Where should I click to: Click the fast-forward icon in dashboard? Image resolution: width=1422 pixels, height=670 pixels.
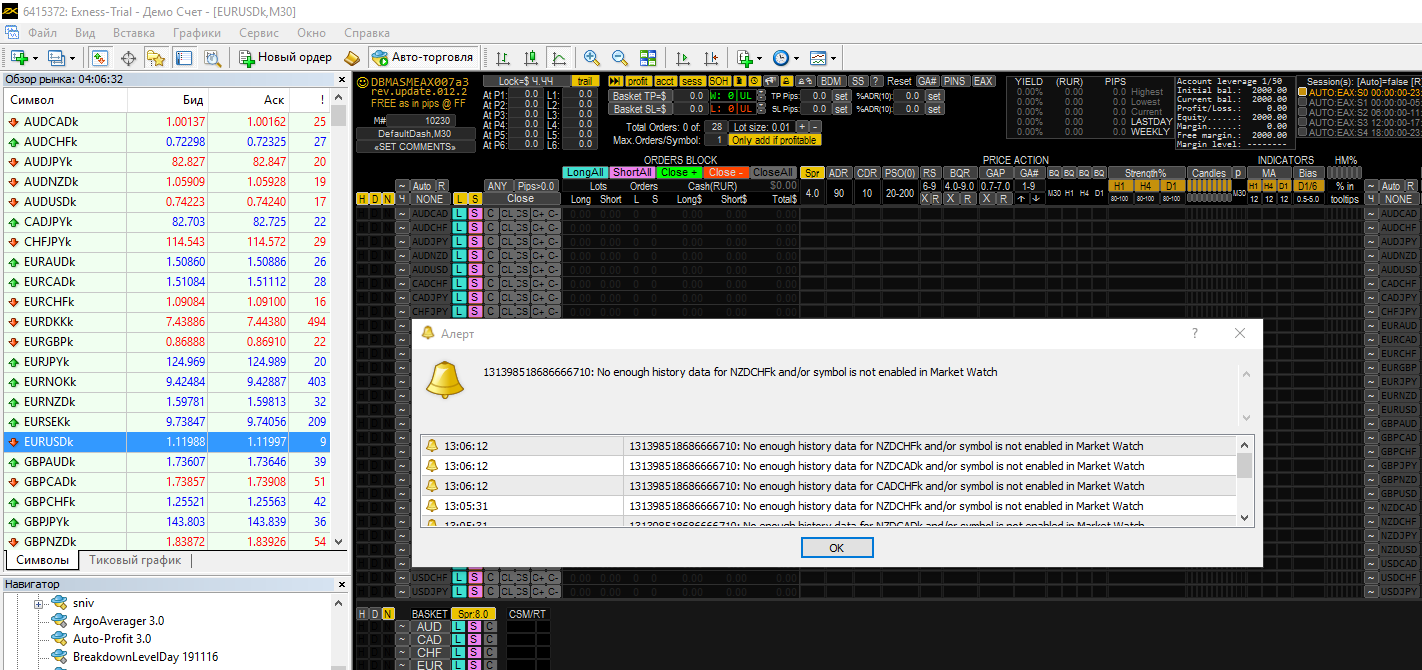[x=615, y=81]
